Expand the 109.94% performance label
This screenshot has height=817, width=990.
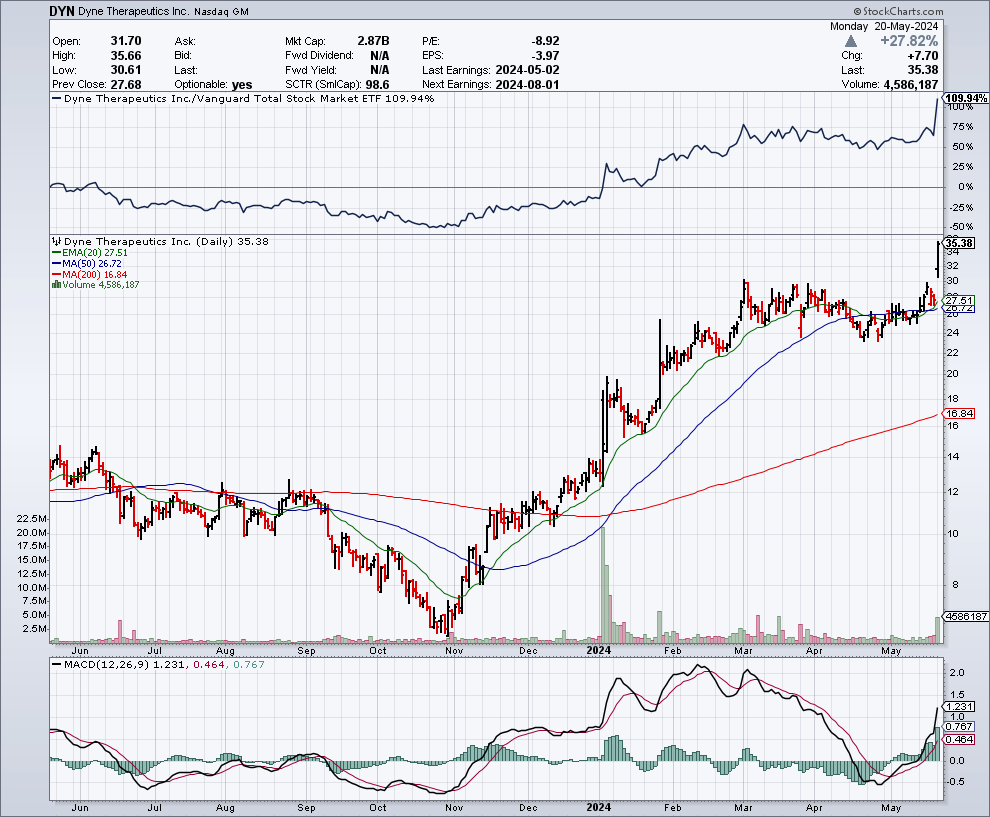(965, 98)
